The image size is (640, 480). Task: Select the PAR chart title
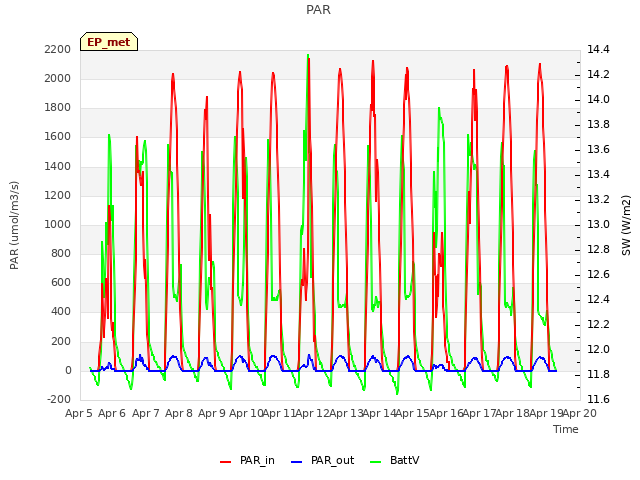click(x=318, y=10)
